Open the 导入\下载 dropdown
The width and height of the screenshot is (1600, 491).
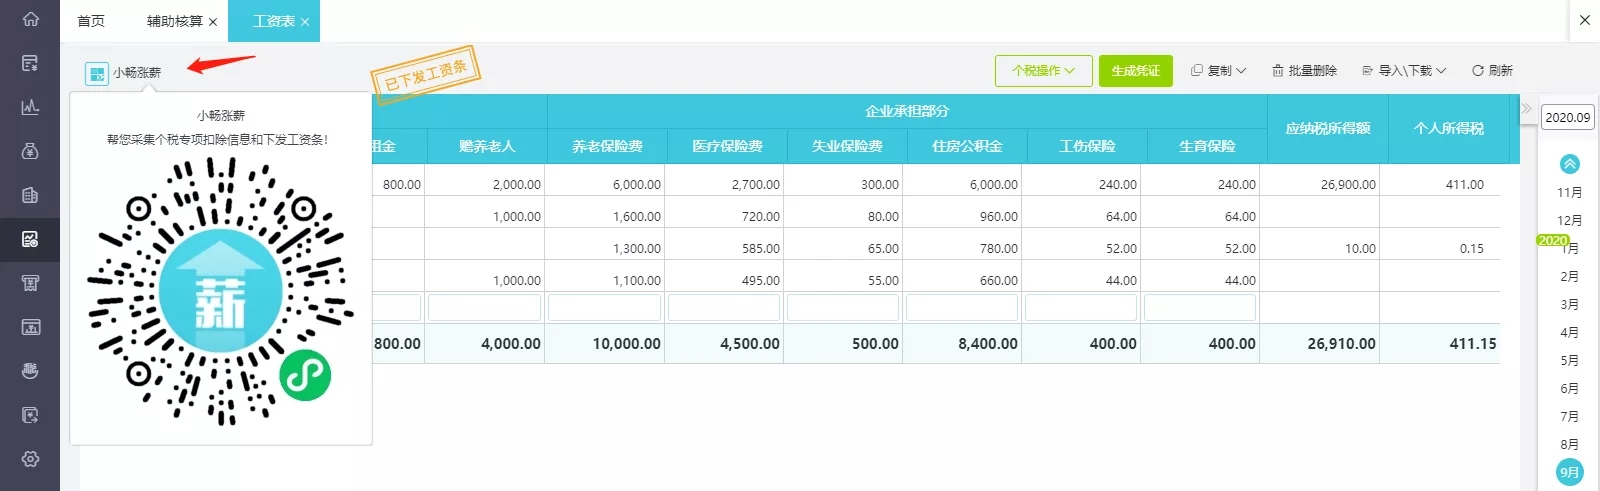[x=1404, y=71]
